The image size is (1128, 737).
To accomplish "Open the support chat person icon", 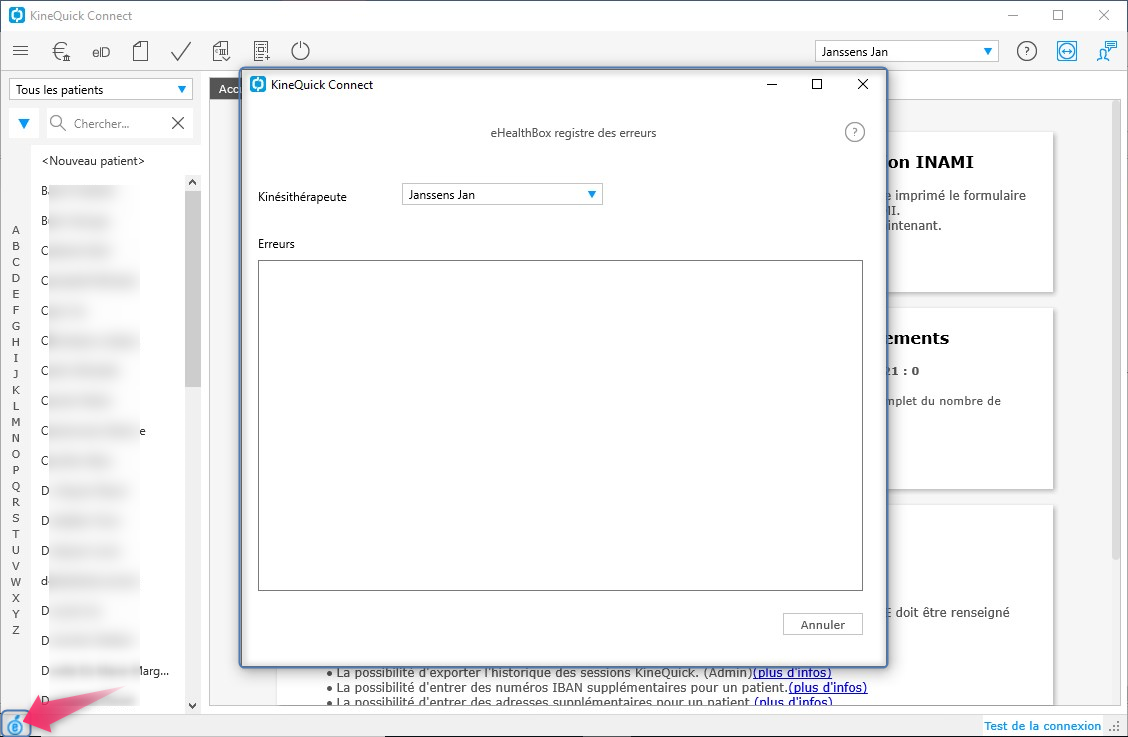I will [x=1106, y=51].
